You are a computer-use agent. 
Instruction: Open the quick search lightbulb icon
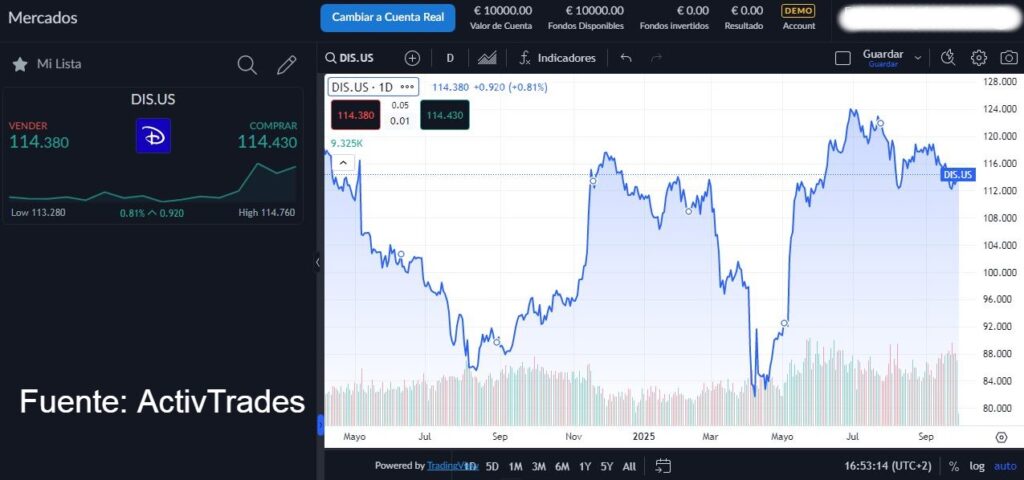click(949, 58)
